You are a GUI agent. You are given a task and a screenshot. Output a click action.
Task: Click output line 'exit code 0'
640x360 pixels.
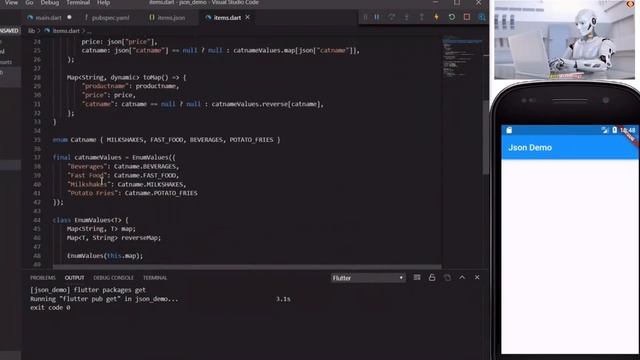[x=50, y=308]
